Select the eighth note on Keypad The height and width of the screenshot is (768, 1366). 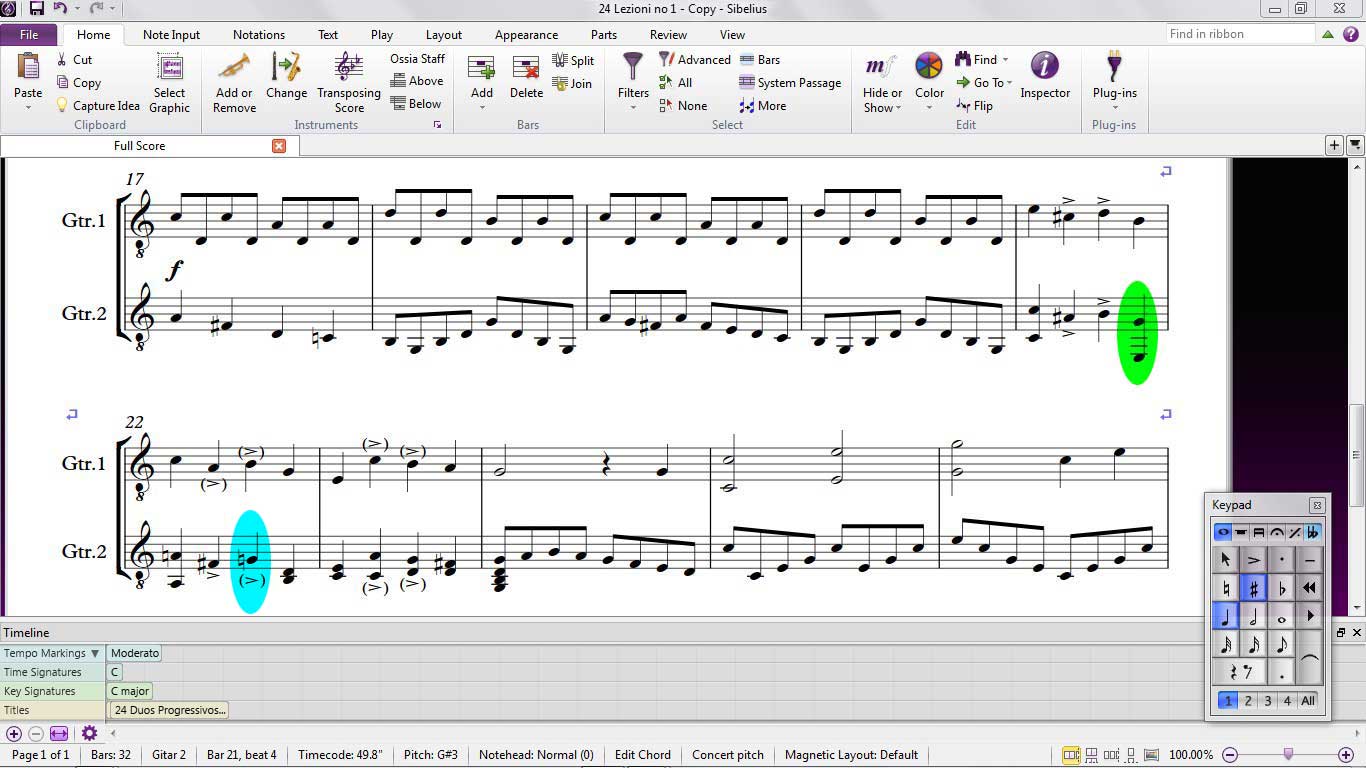[1281, 644]
